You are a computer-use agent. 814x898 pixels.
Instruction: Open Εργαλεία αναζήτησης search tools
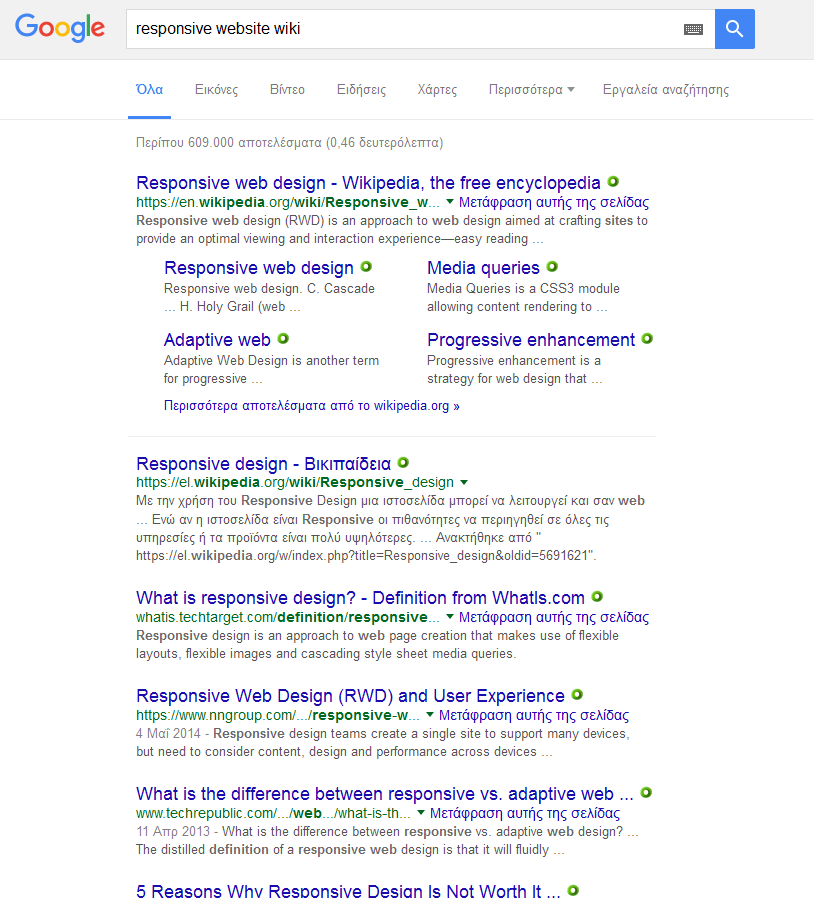click(x=666, y=89)
